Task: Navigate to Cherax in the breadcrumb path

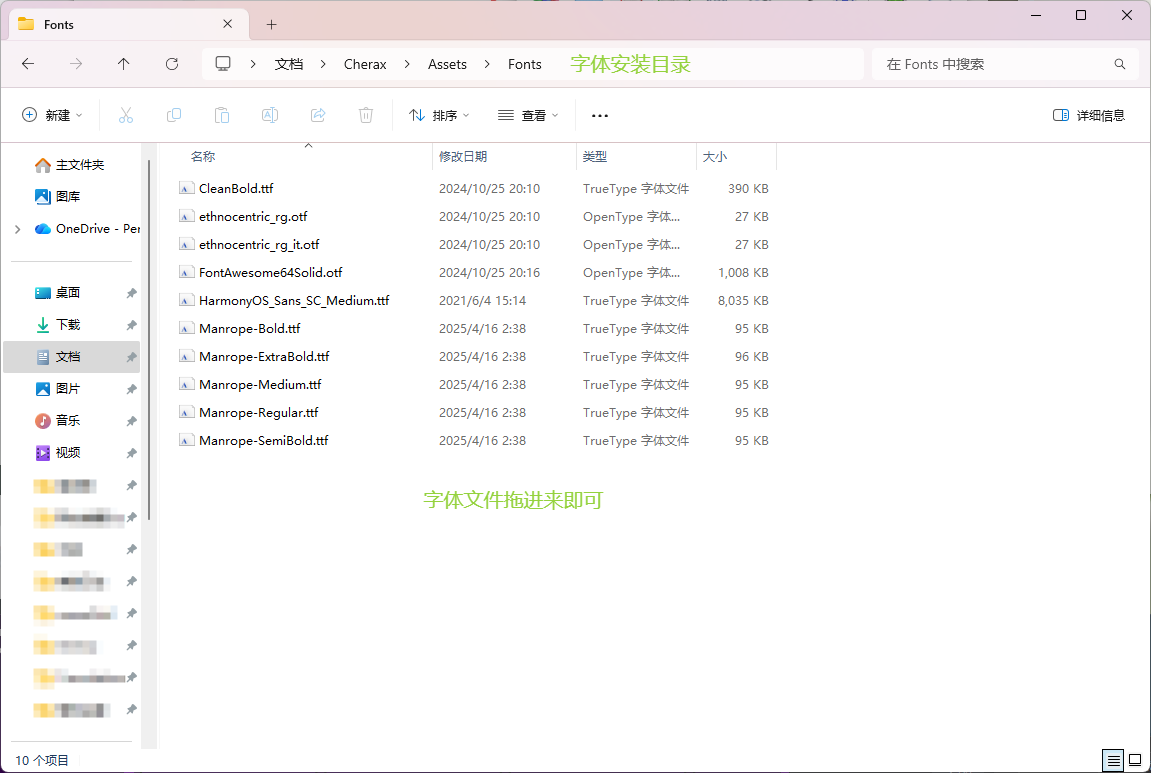Action: click(365, 64)
